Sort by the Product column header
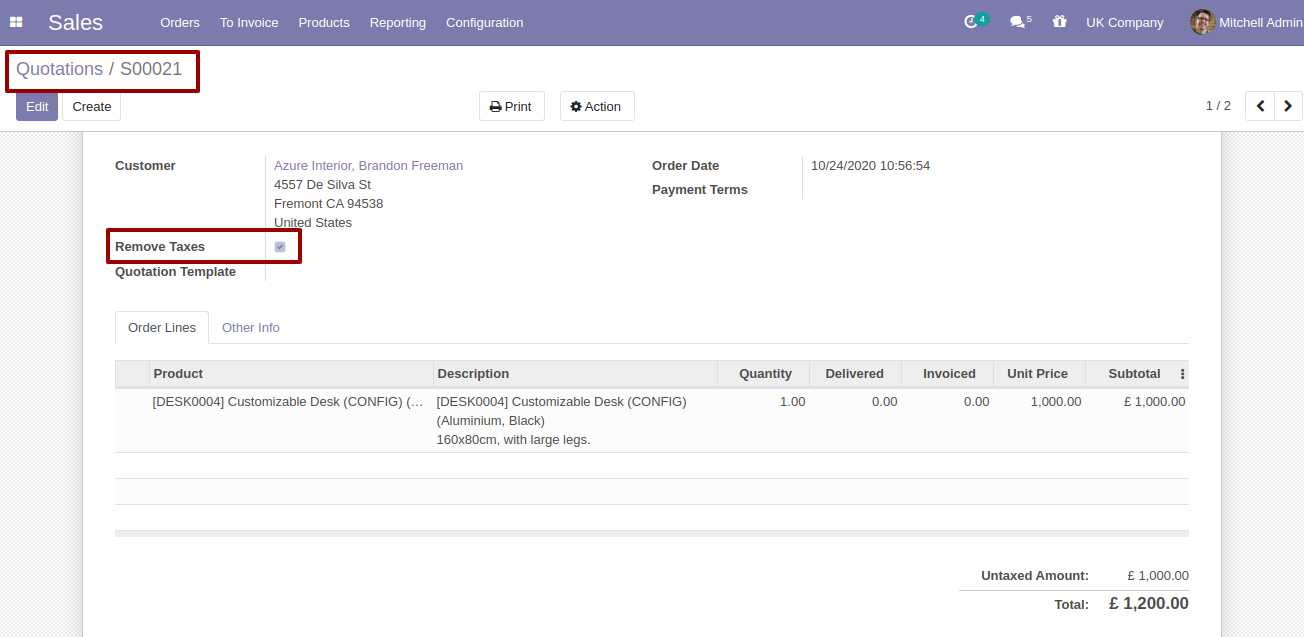Screen dimensions: 1304x637 (291, 374)
